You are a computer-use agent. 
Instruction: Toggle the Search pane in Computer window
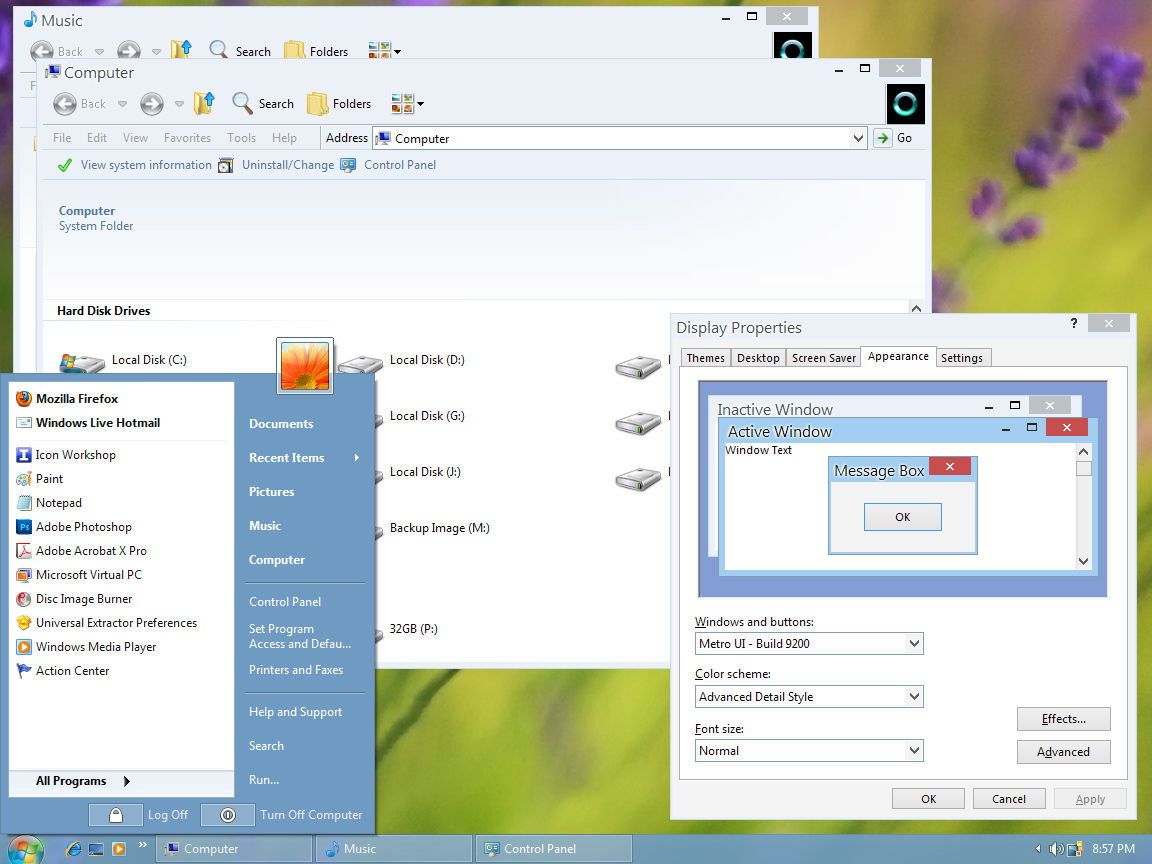coord(263,103)
